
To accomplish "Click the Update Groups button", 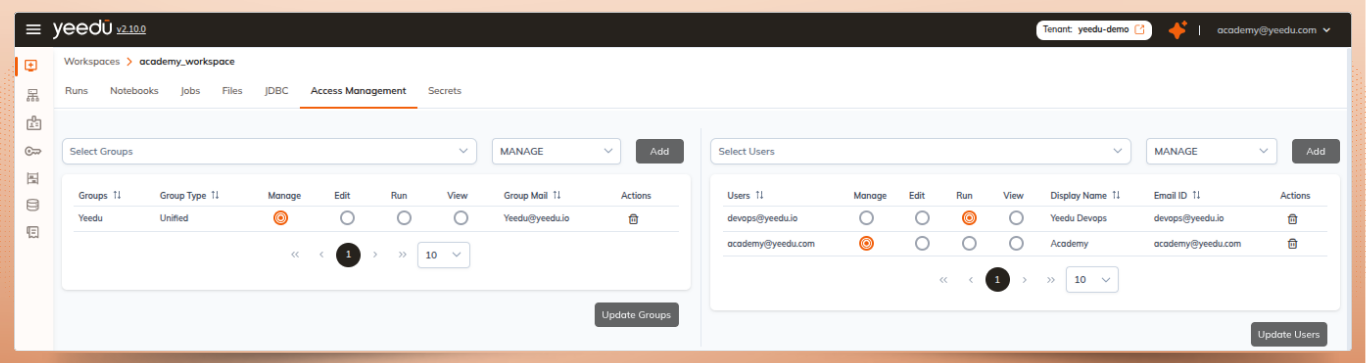I will point(637,315).
